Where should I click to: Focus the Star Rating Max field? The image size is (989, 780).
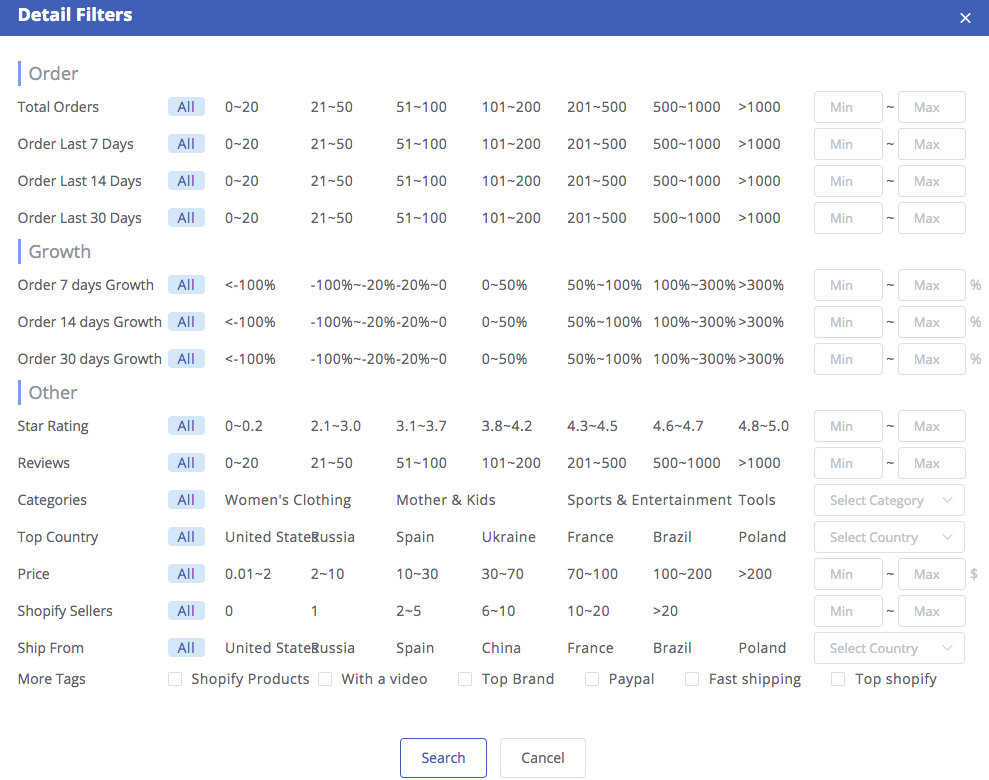[932, 426]
